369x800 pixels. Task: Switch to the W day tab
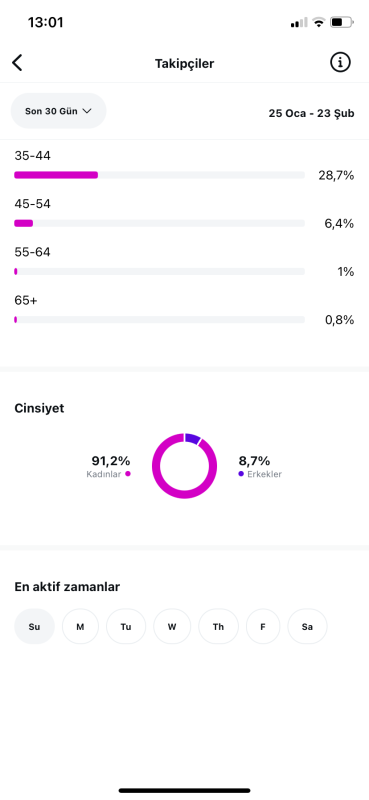tap(172, 627)
